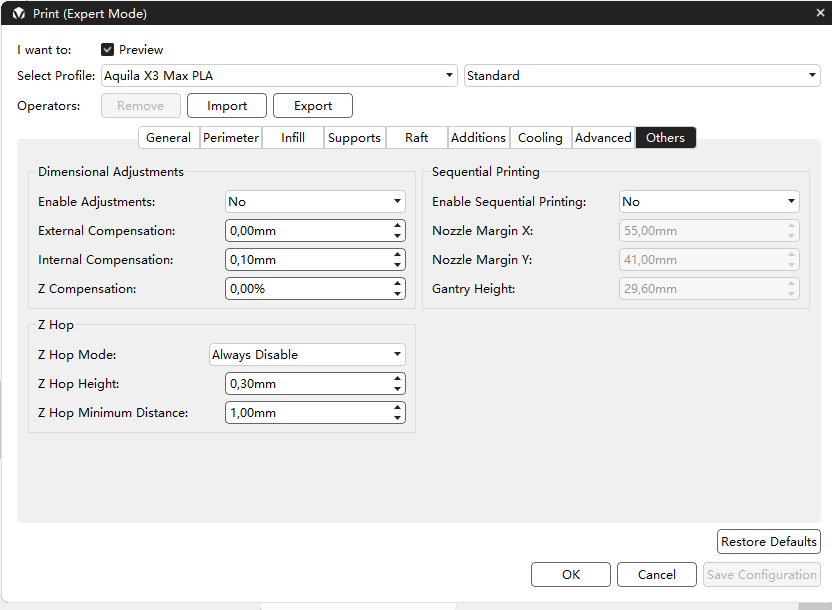Decrease Z Hop Height with down arrow

[x=398, y=389]
